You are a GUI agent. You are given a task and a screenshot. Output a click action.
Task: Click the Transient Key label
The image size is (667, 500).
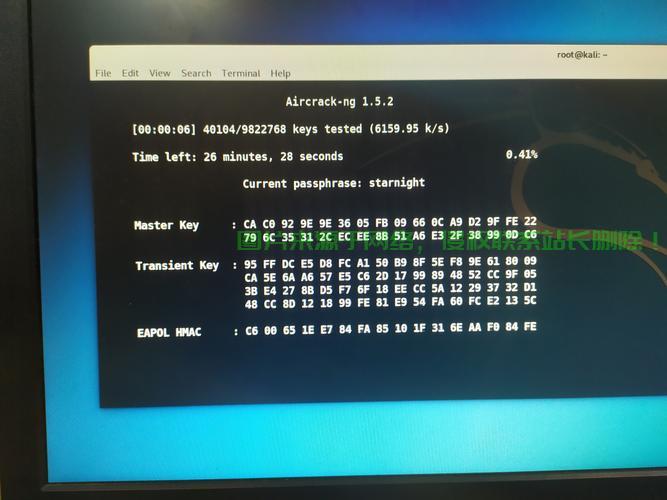coord(177,266)
